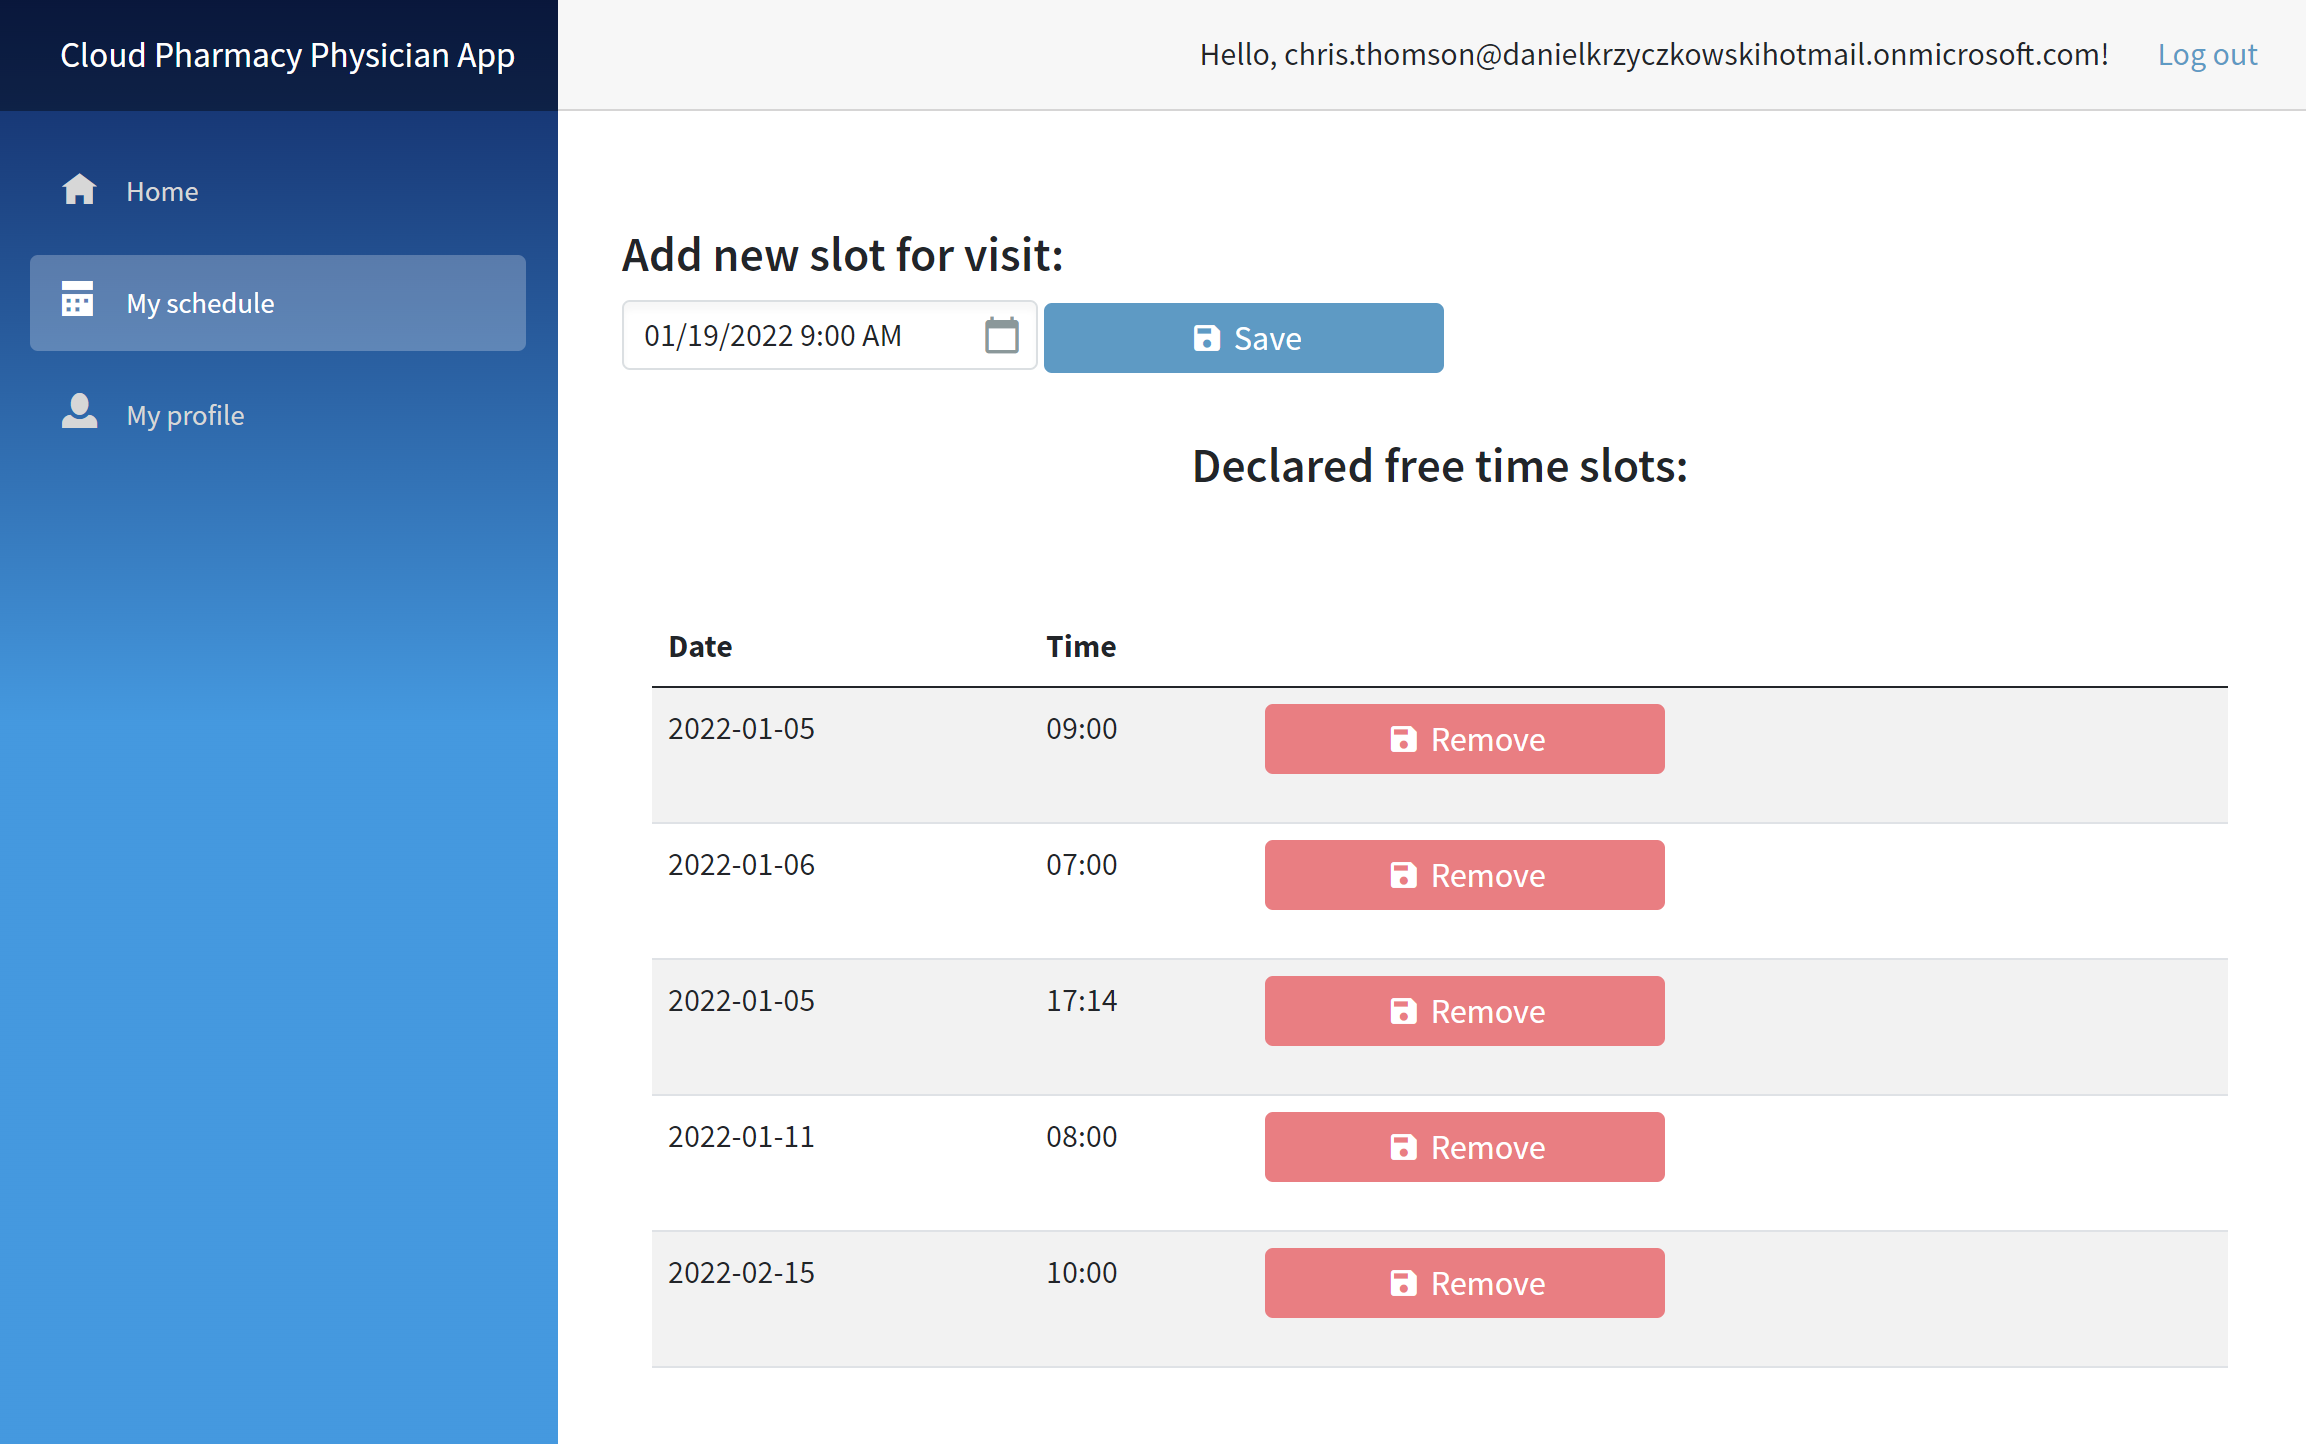
Task: Click disk icon on 2022-02-15 Remove button
Action: coord(1403,1283)
